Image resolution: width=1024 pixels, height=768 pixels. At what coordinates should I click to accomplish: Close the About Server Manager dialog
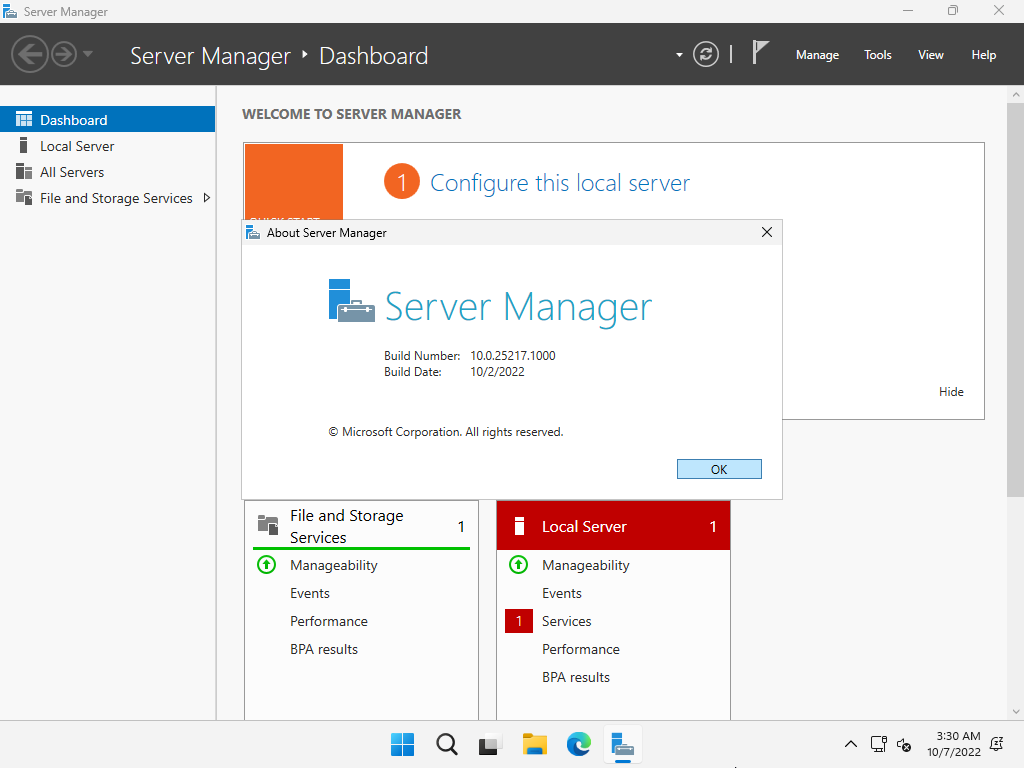pyautogui.click(x=767, y=232)
